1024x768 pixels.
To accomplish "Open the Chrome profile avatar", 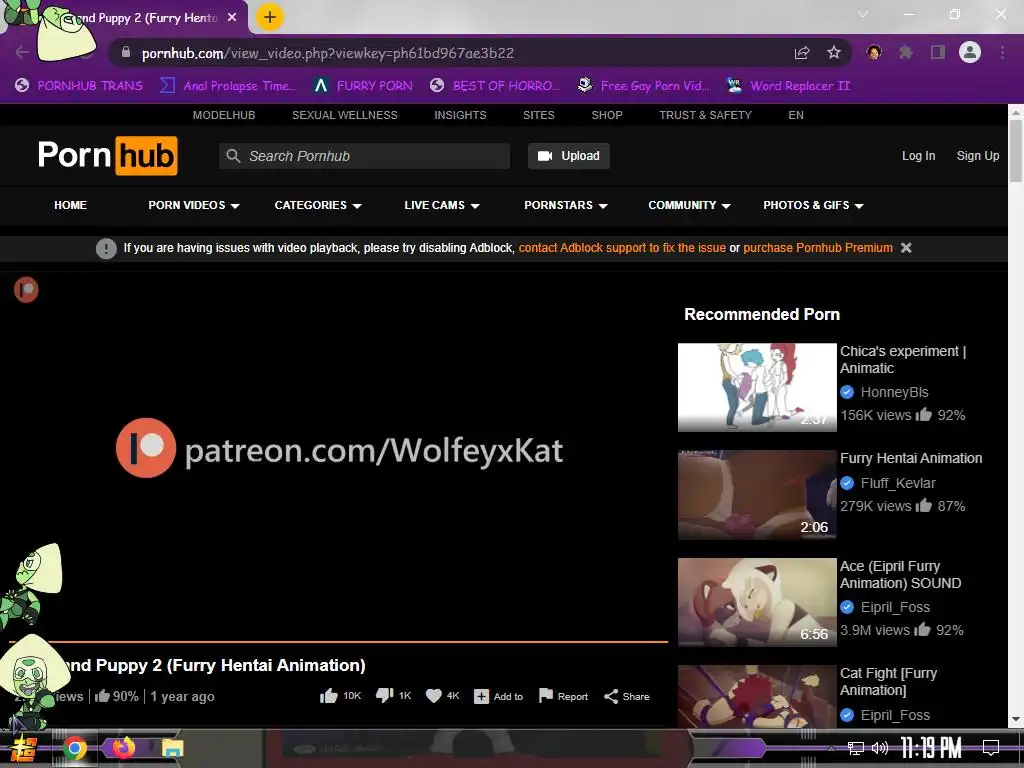I will coord(970,52).
